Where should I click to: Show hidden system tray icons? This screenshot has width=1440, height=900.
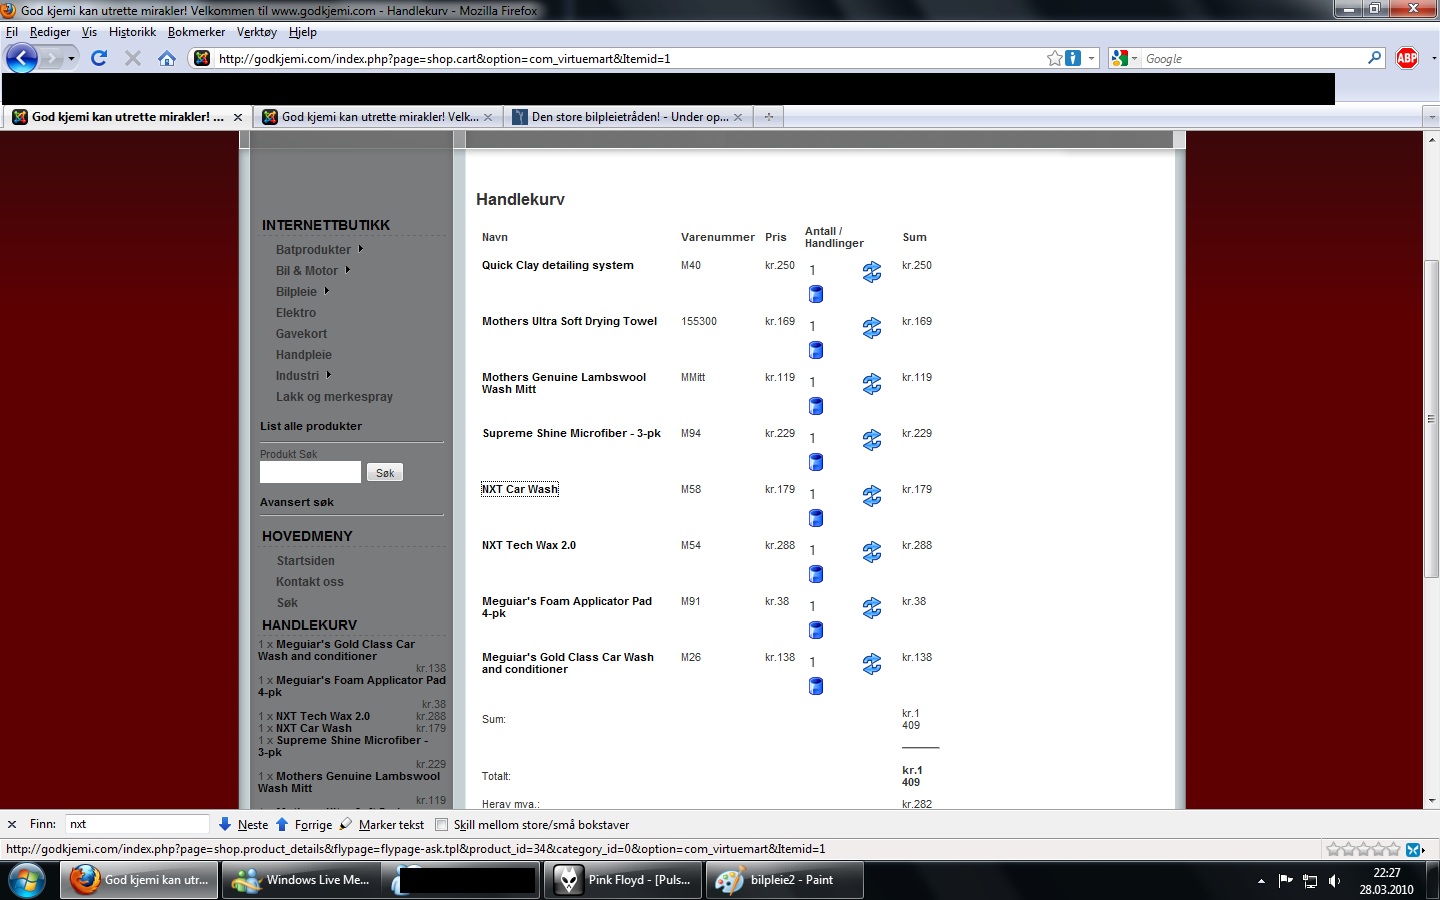pos(1261,881)
